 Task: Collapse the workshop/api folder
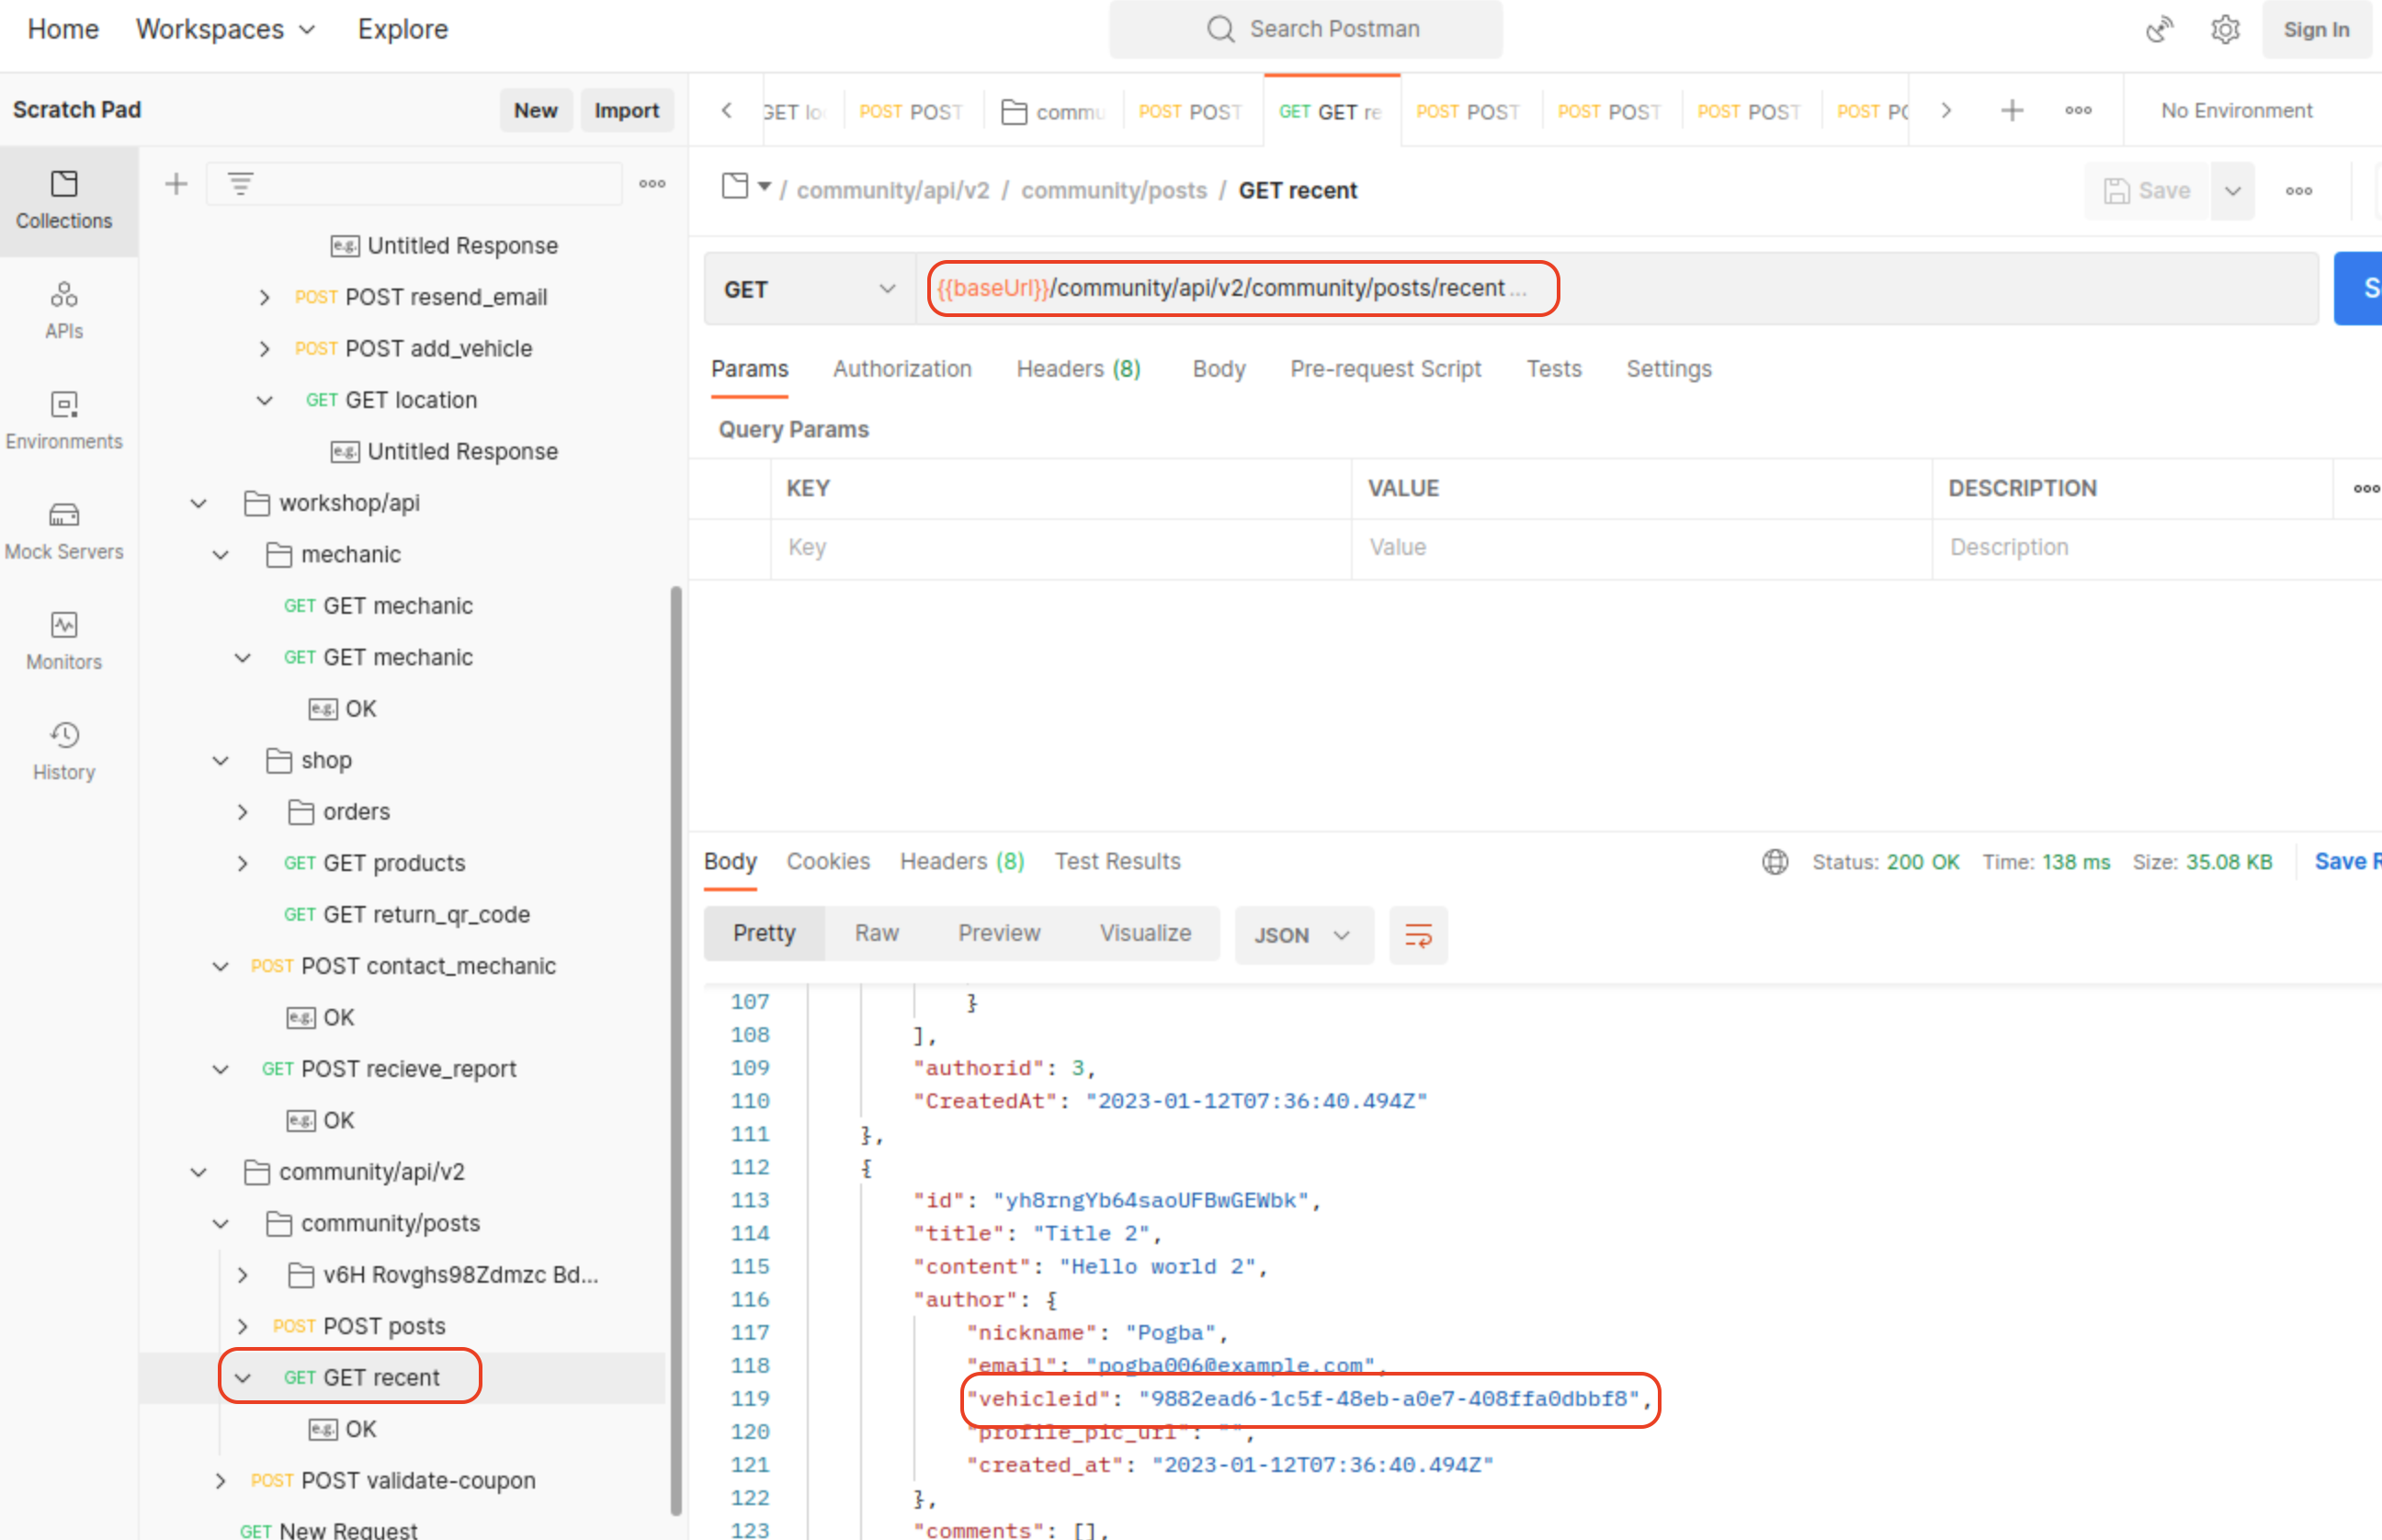[199, 503]
